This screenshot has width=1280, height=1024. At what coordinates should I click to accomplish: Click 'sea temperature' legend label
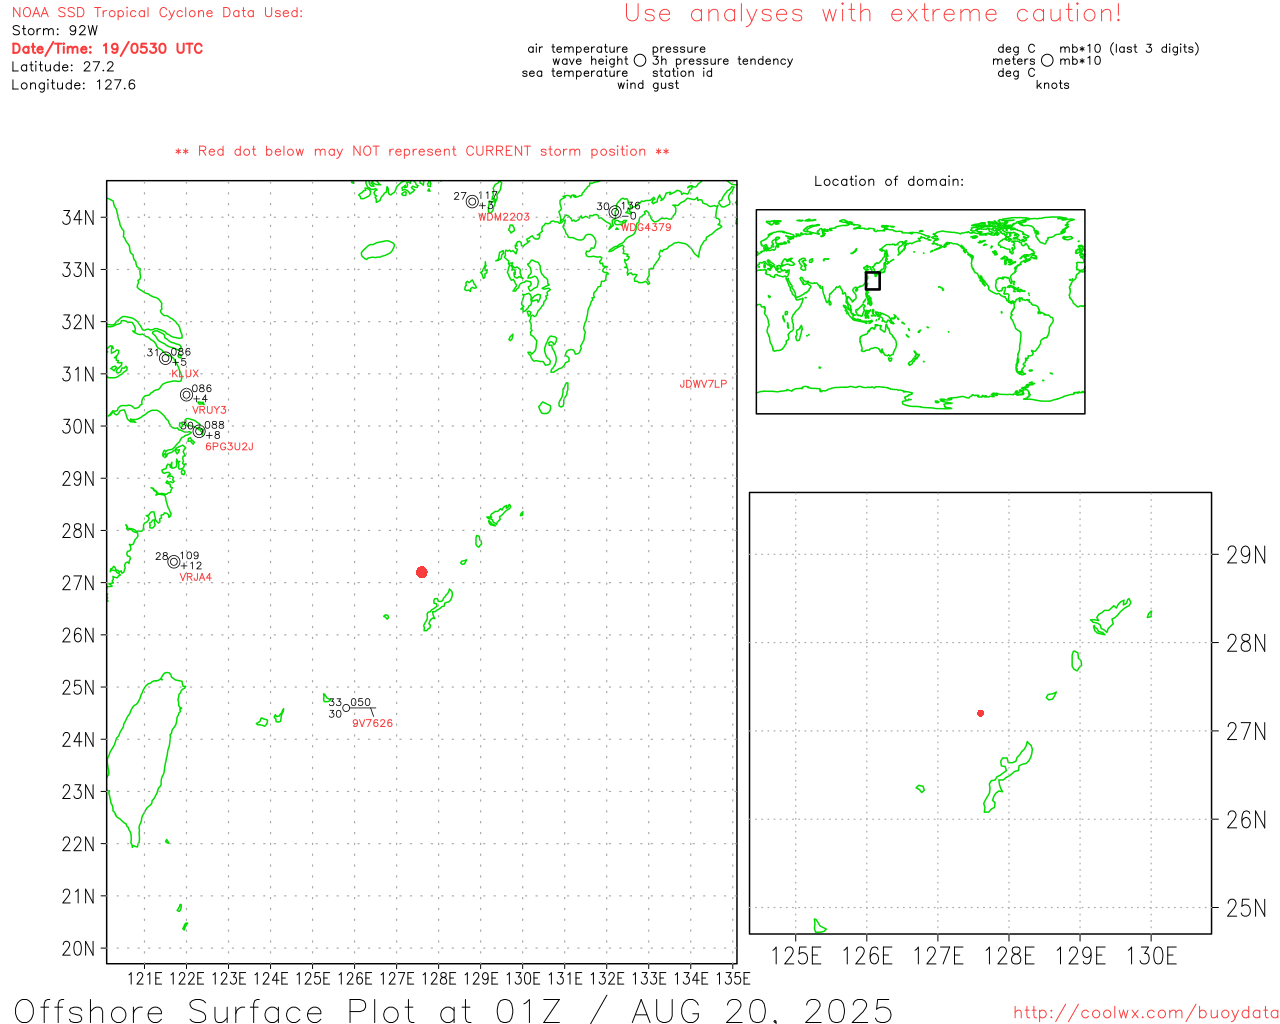pyautogui.click(x=575, y=73)
